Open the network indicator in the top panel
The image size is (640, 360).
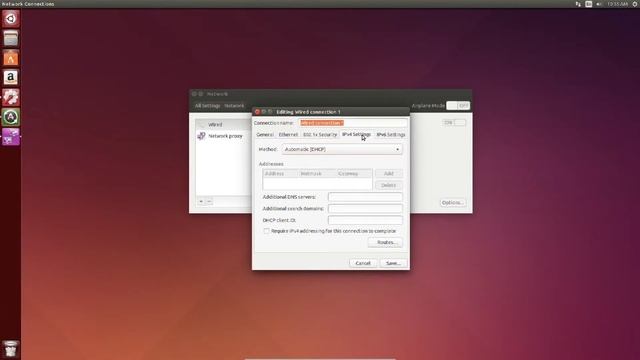578,4
